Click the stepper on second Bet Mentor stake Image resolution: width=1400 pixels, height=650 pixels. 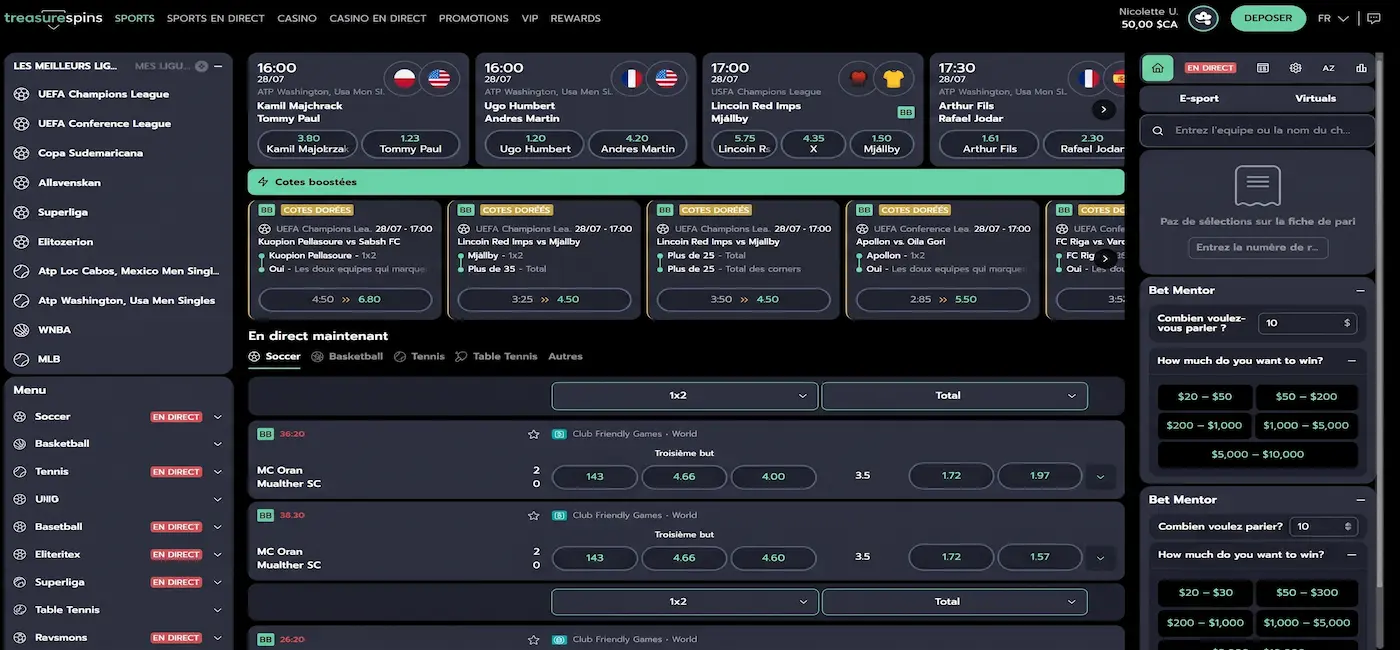click(1348, 527)
